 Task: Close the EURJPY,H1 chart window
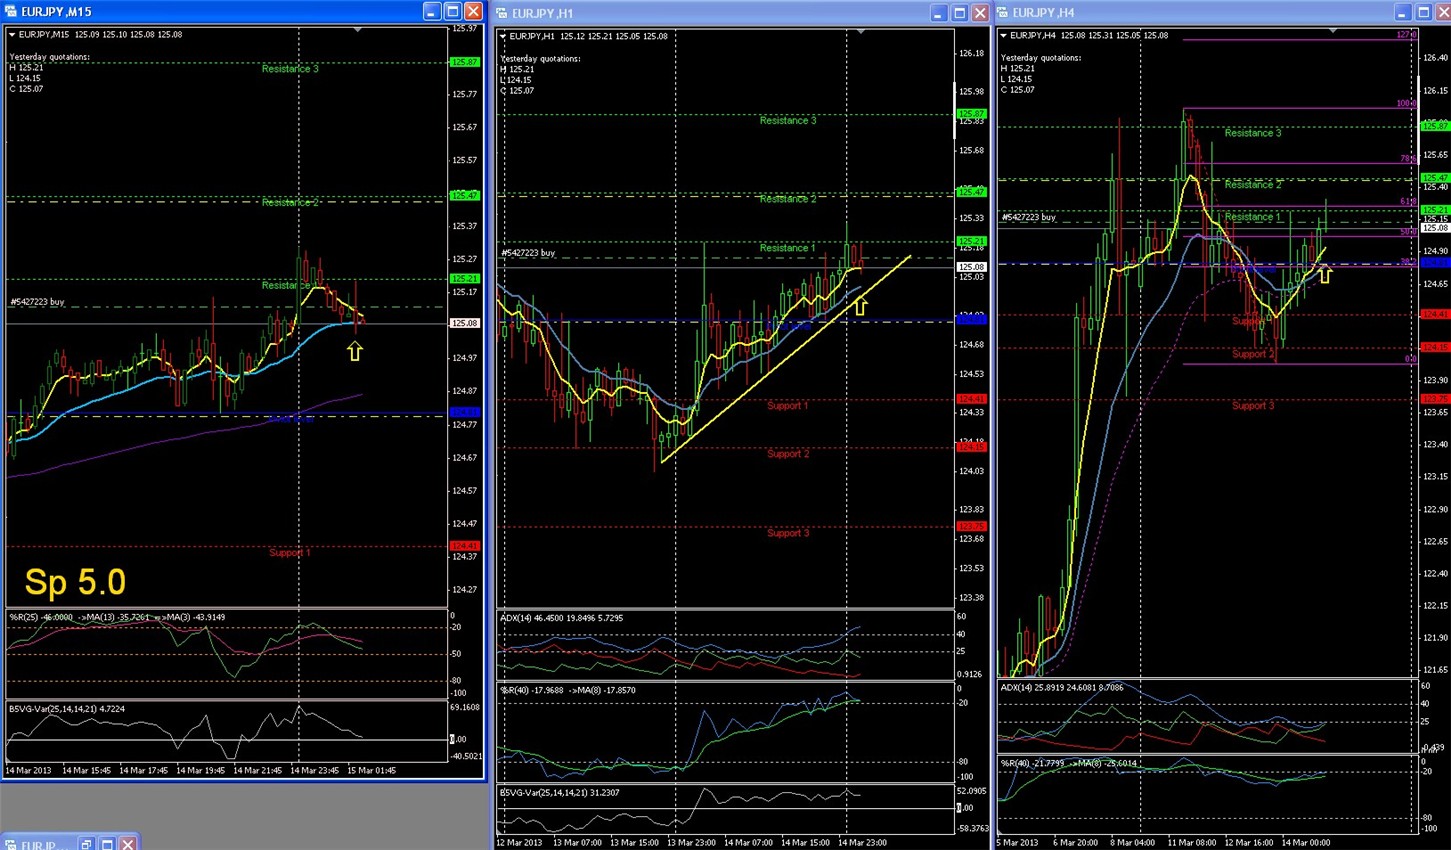click(x=980, y=13)
